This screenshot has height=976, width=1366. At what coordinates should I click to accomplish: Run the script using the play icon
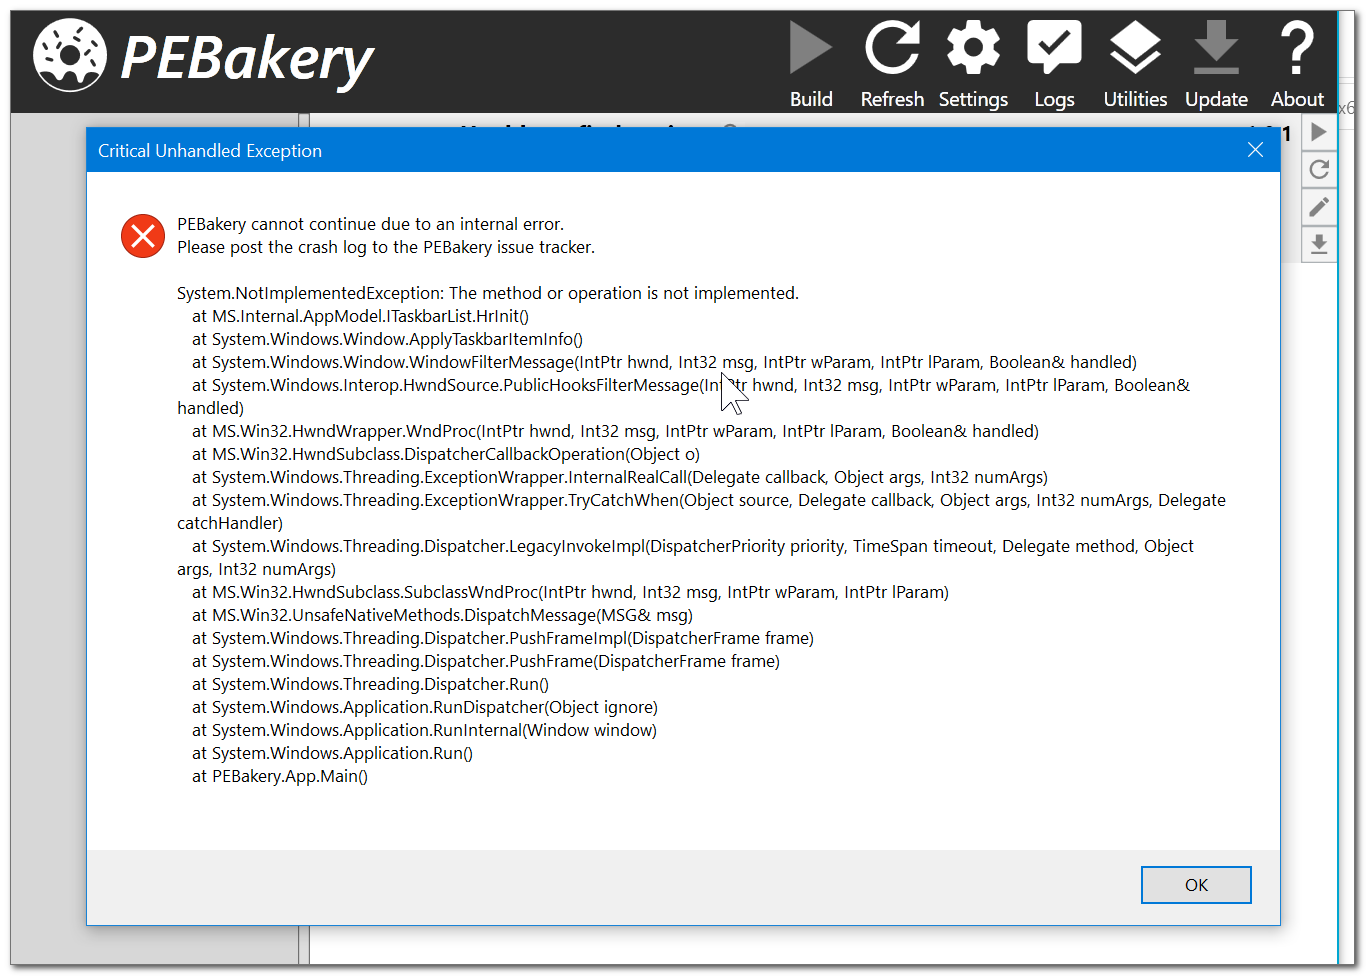tap(1319, 131)
